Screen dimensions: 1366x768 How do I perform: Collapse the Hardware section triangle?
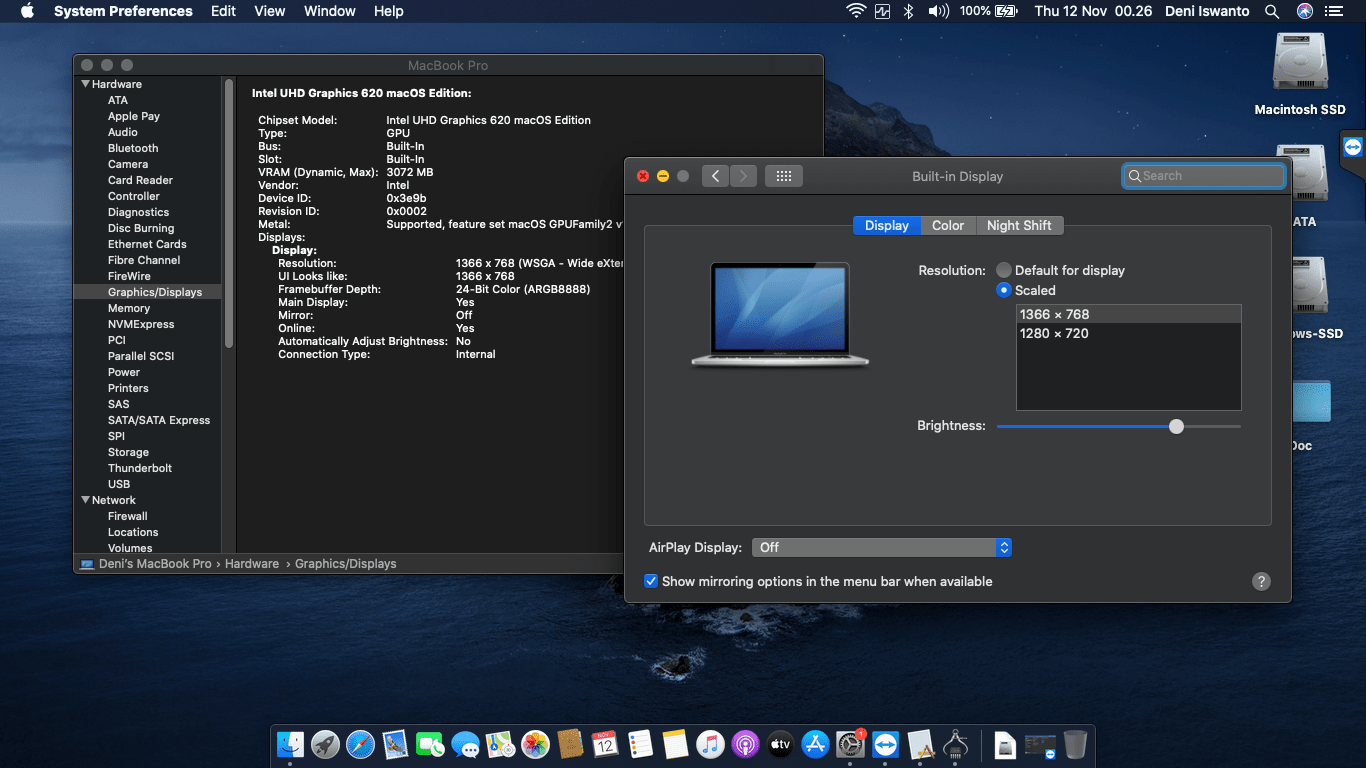click(x=86, y=84)
